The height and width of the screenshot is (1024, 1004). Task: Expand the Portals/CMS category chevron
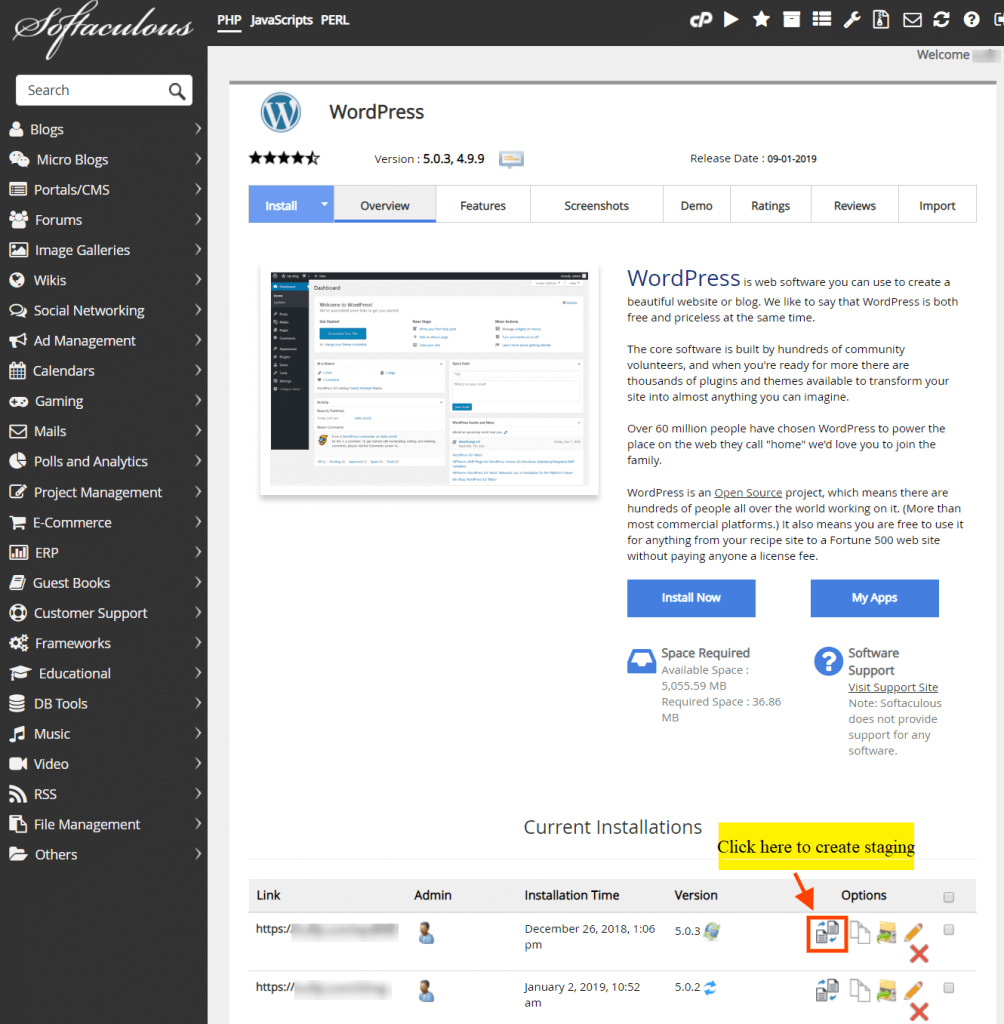click(x=198, y=189)
